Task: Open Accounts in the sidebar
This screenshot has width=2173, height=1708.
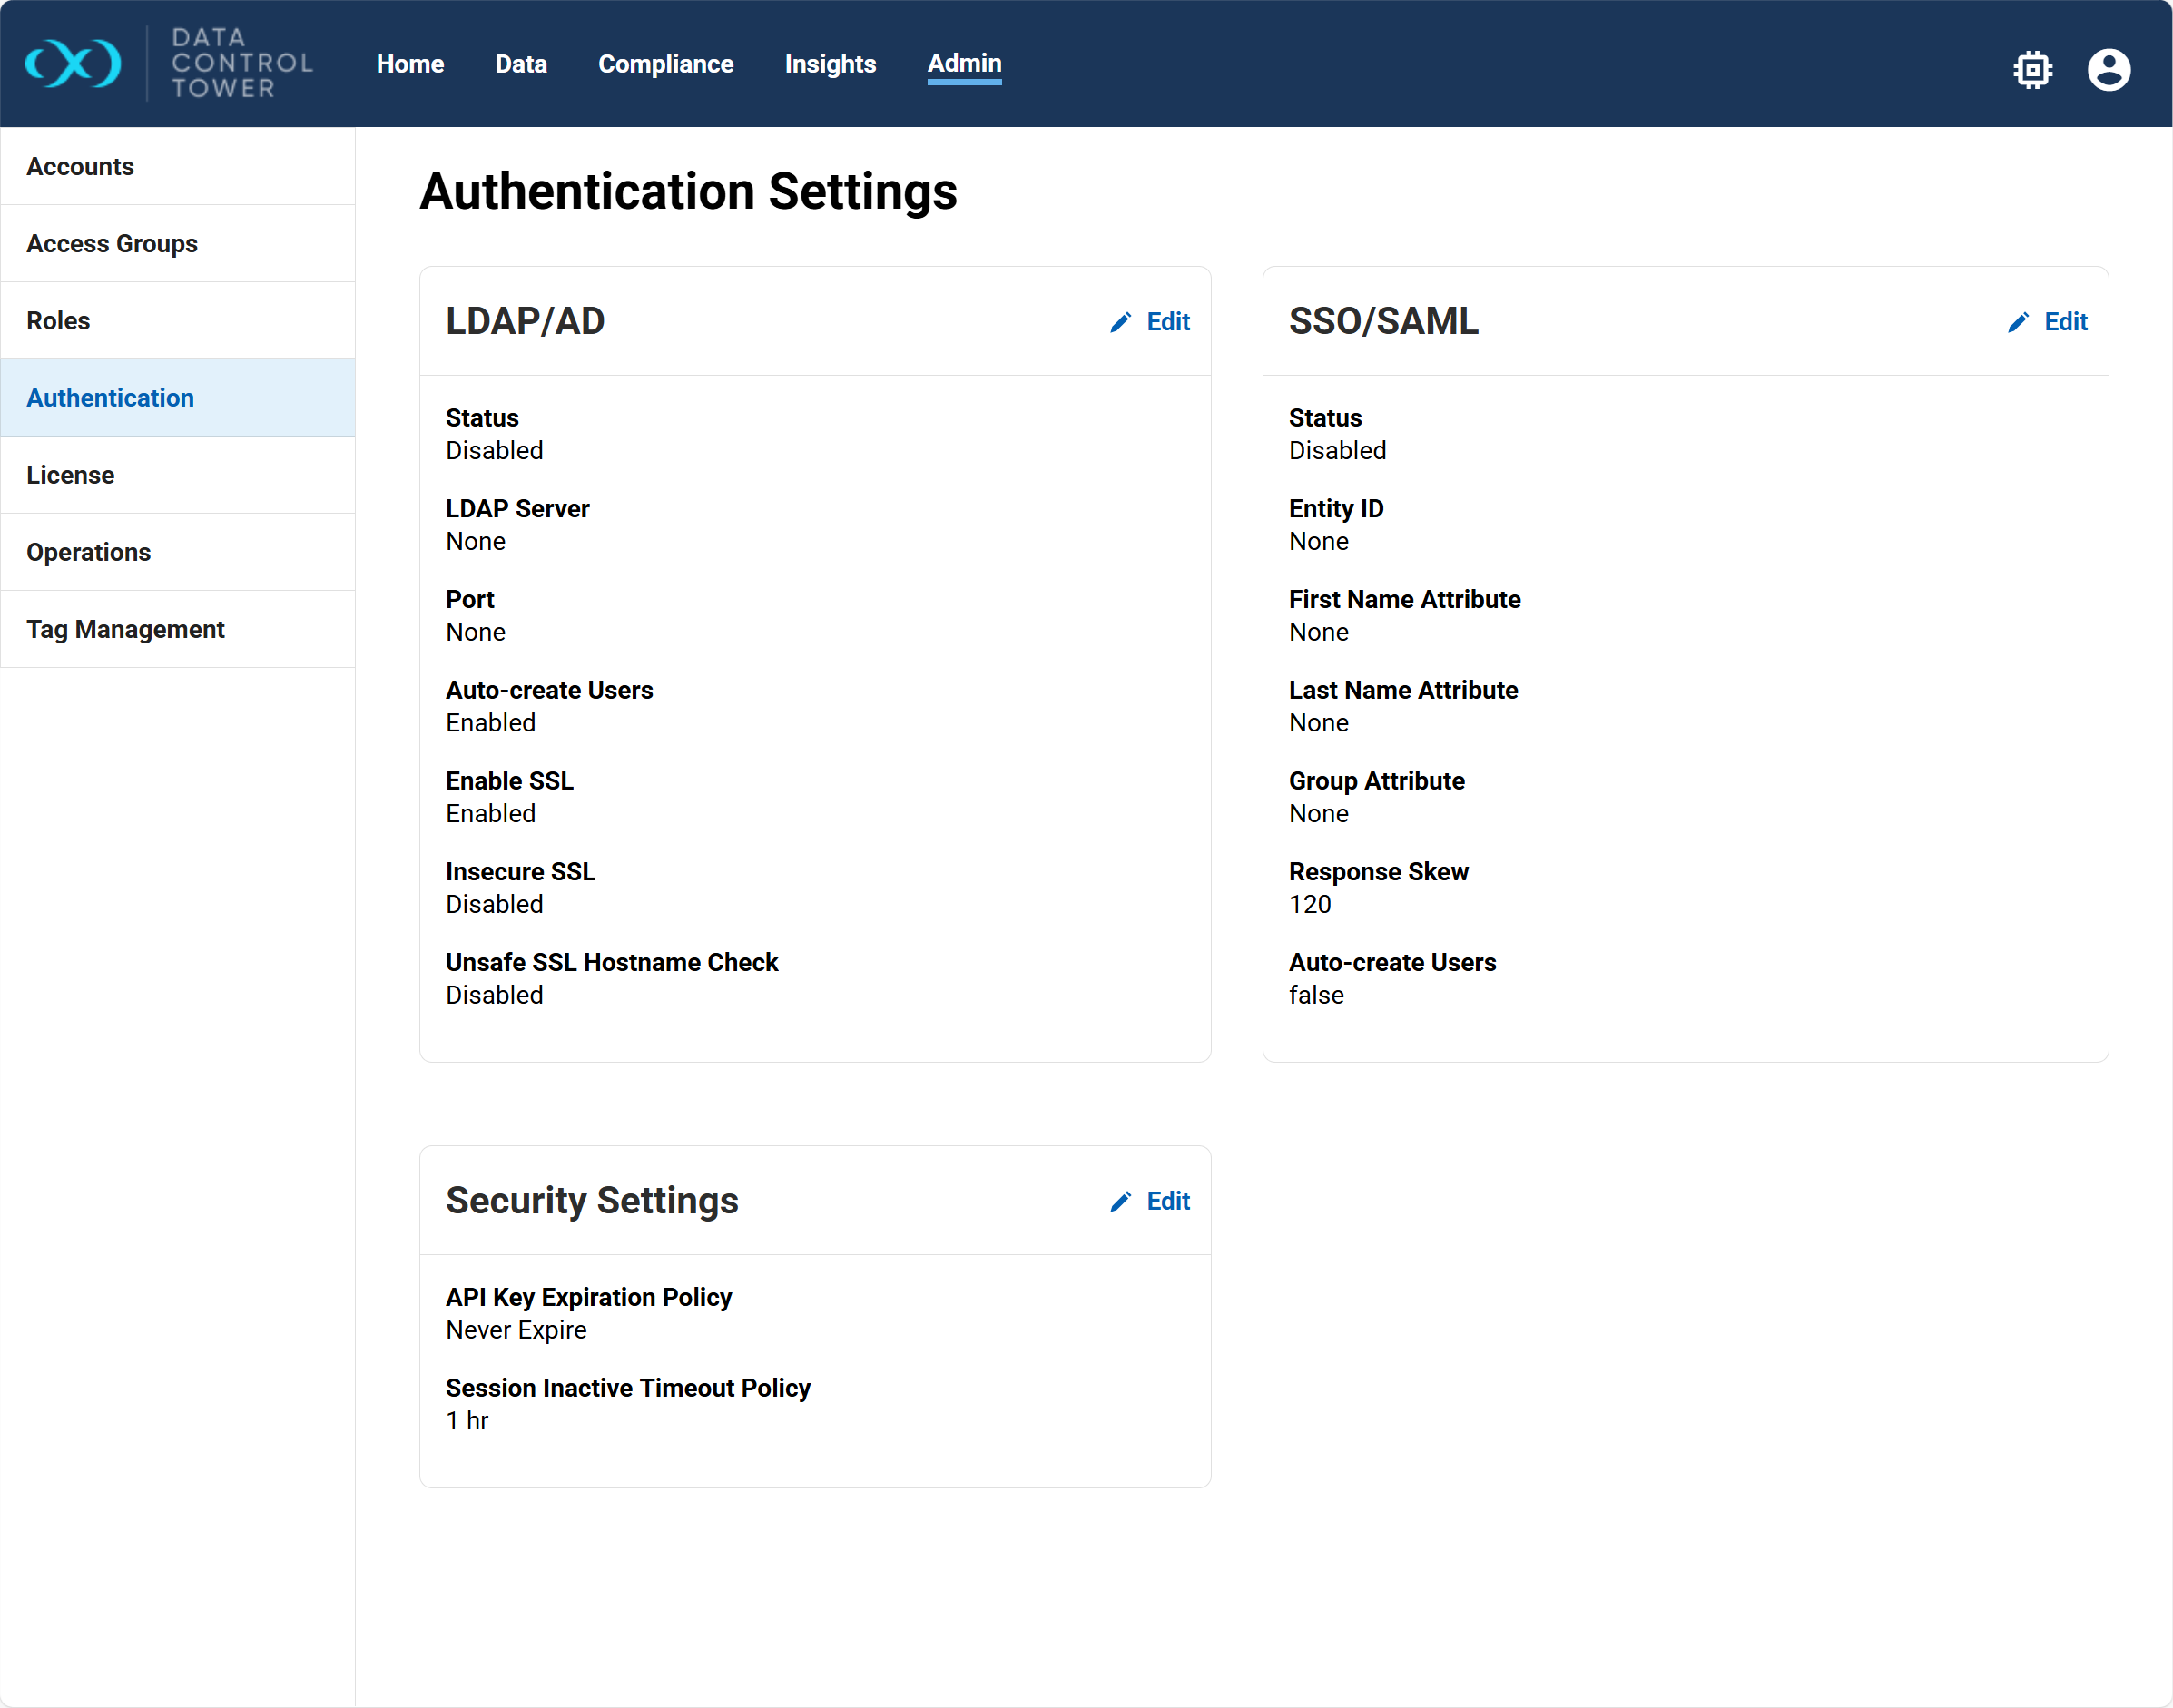Action: 80,166
